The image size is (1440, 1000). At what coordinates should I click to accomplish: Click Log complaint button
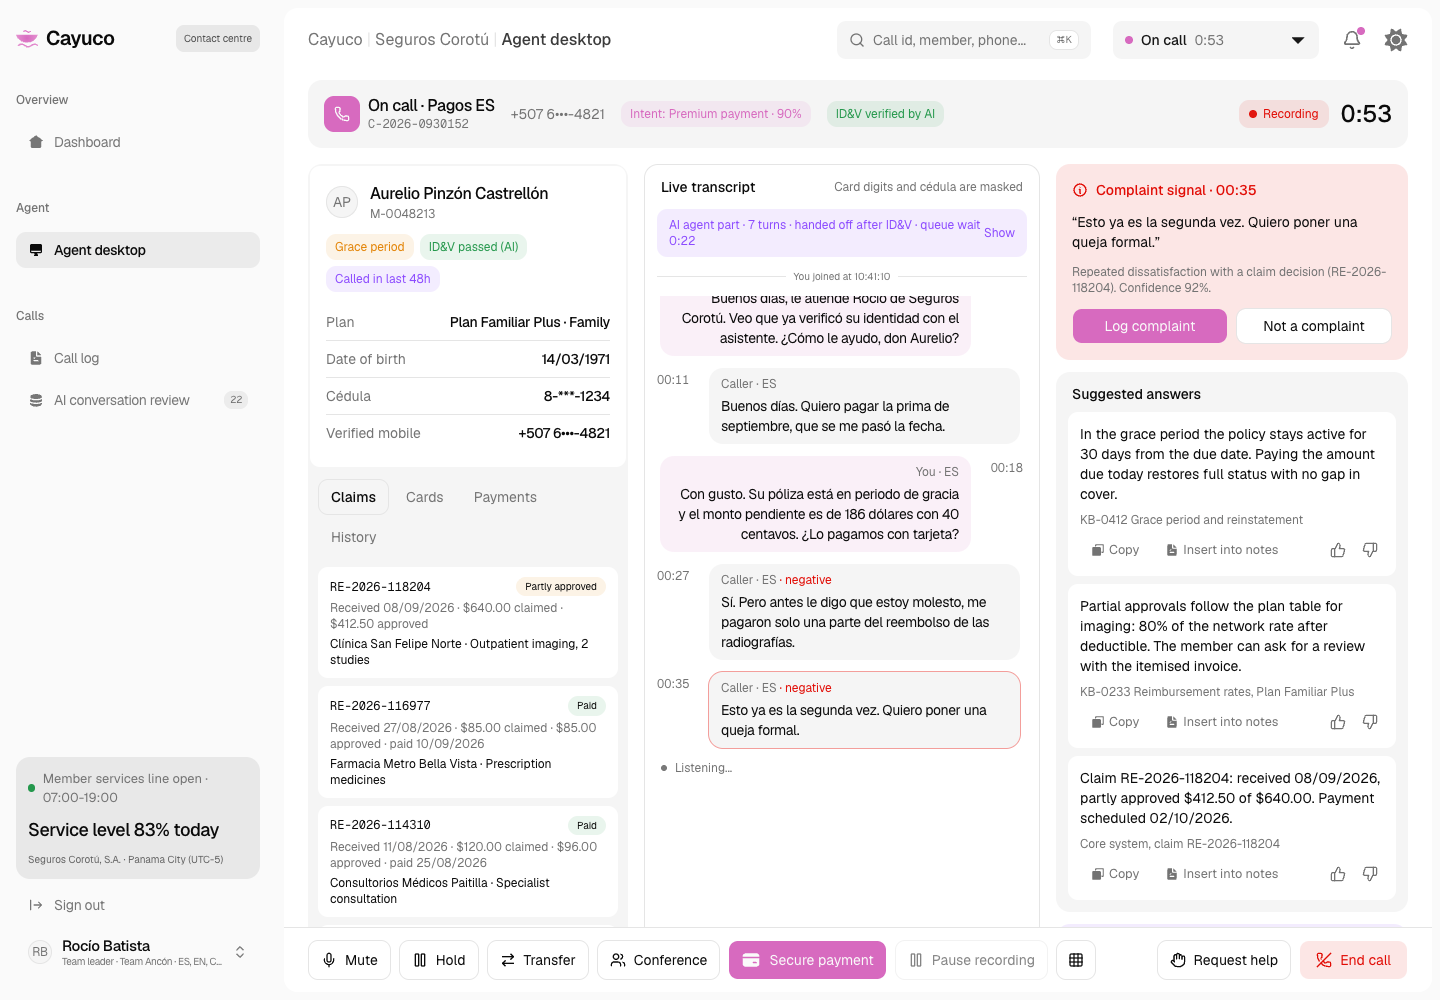click(1150, 326)
